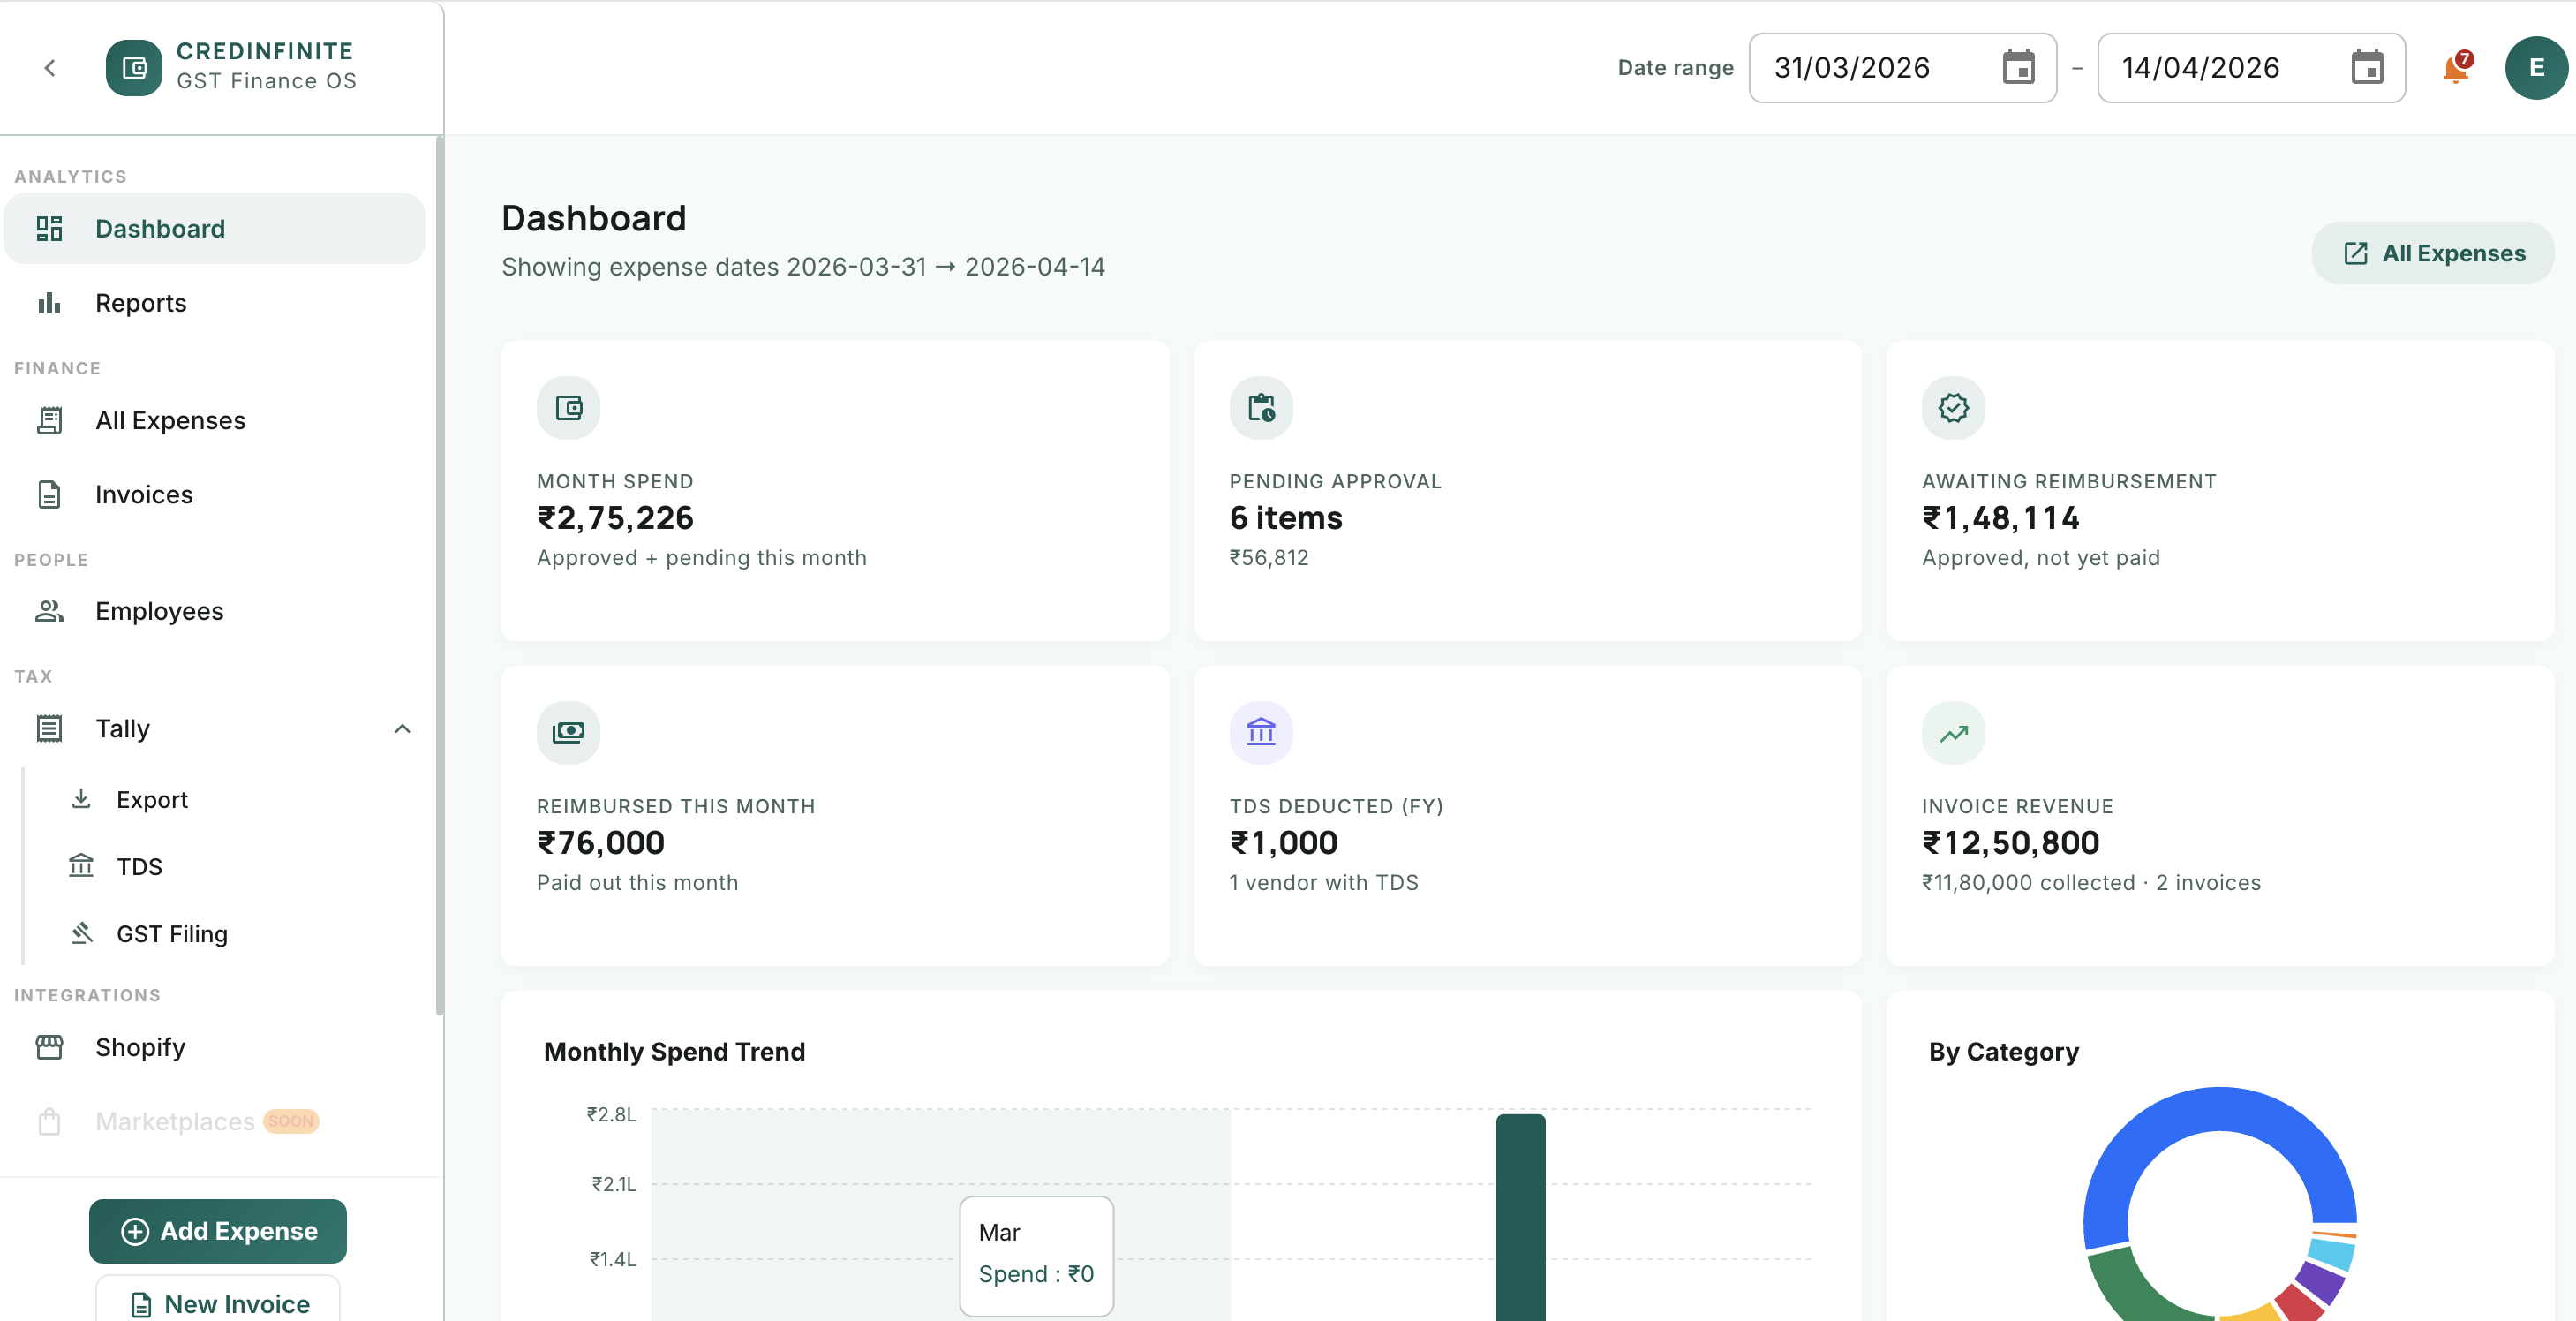Click the Pending Approval clipboard icon

click(x=1261, y=408)
